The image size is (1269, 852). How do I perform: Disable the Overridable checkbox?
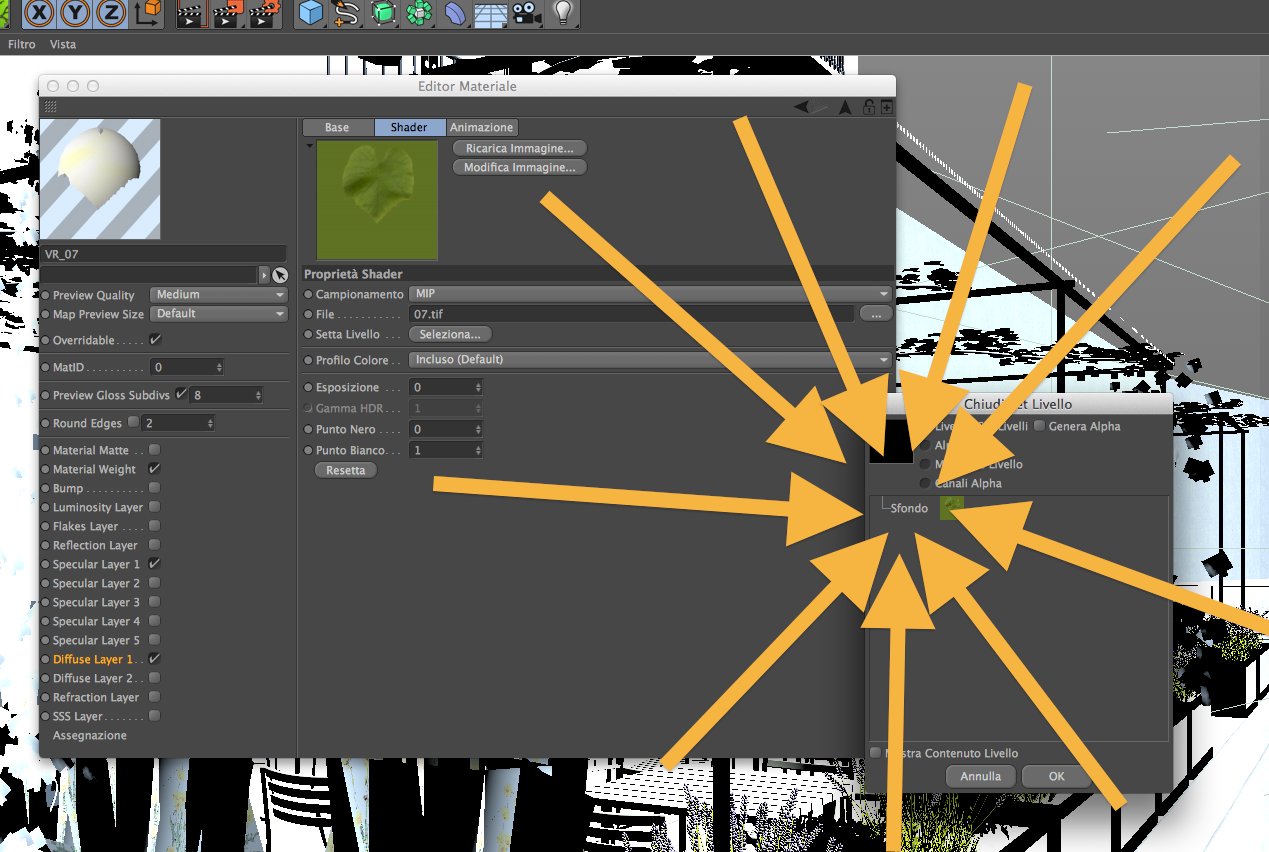coord(155,340)
